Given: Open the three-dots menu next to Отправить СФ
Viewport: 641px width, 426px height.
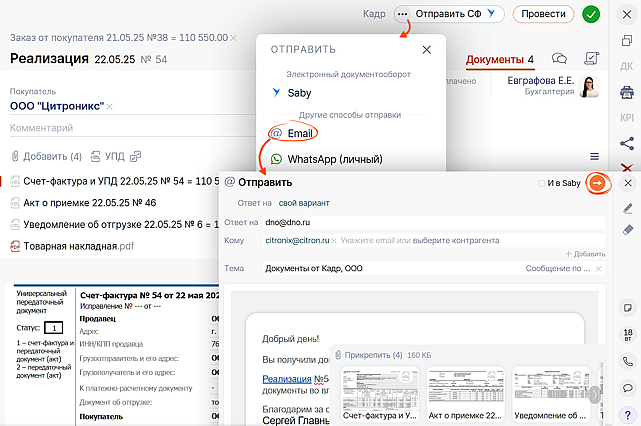Looking at the screenshot, I should click(403, 14).
